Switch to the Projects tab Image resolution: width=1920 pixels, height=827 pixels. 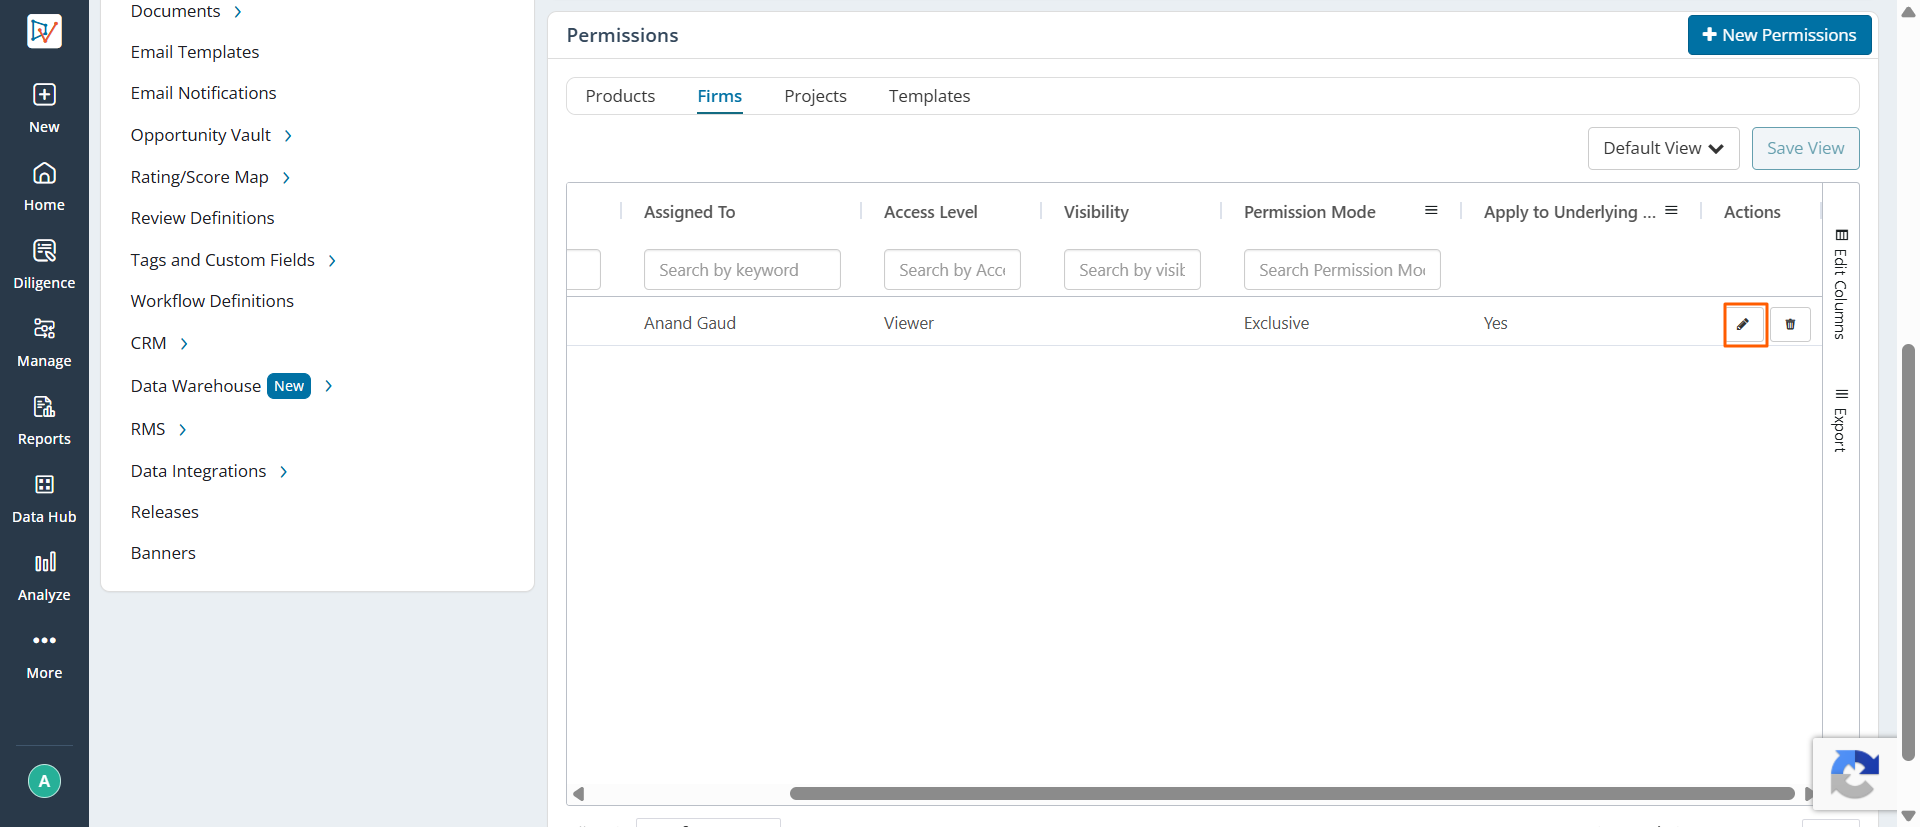(x=815, y=96)
